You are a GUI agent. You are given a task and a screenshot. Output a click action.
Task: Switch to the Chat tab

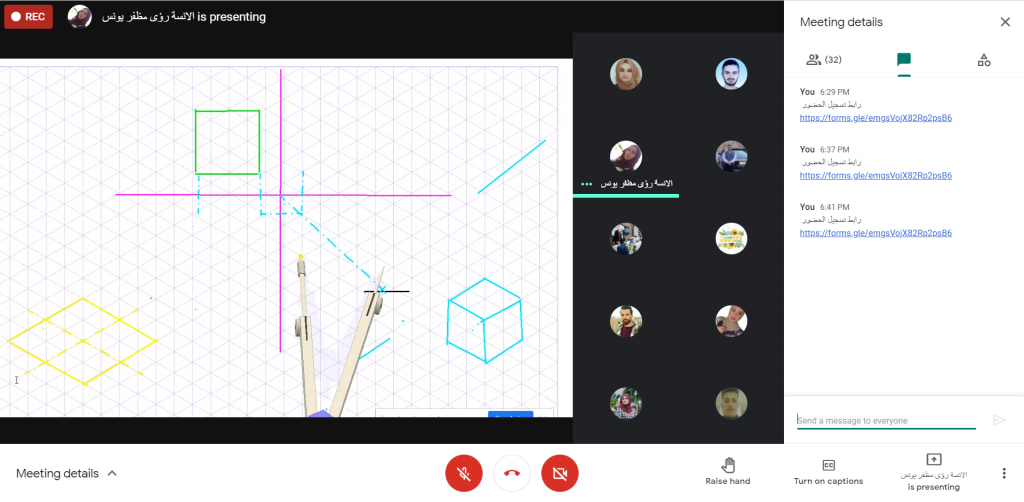click(x=904, y=60)
